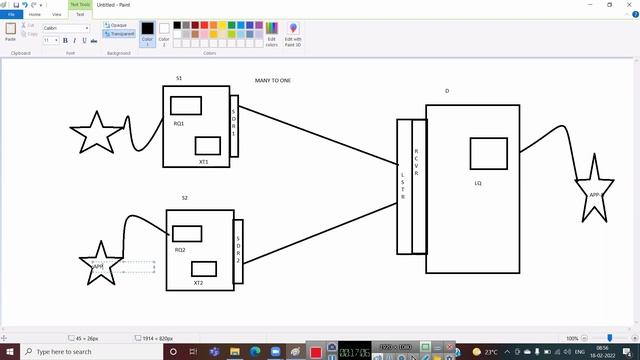Toggle Strikethrough text formatting
Viewport: 640px width, 360px height.
pos(94,40)
